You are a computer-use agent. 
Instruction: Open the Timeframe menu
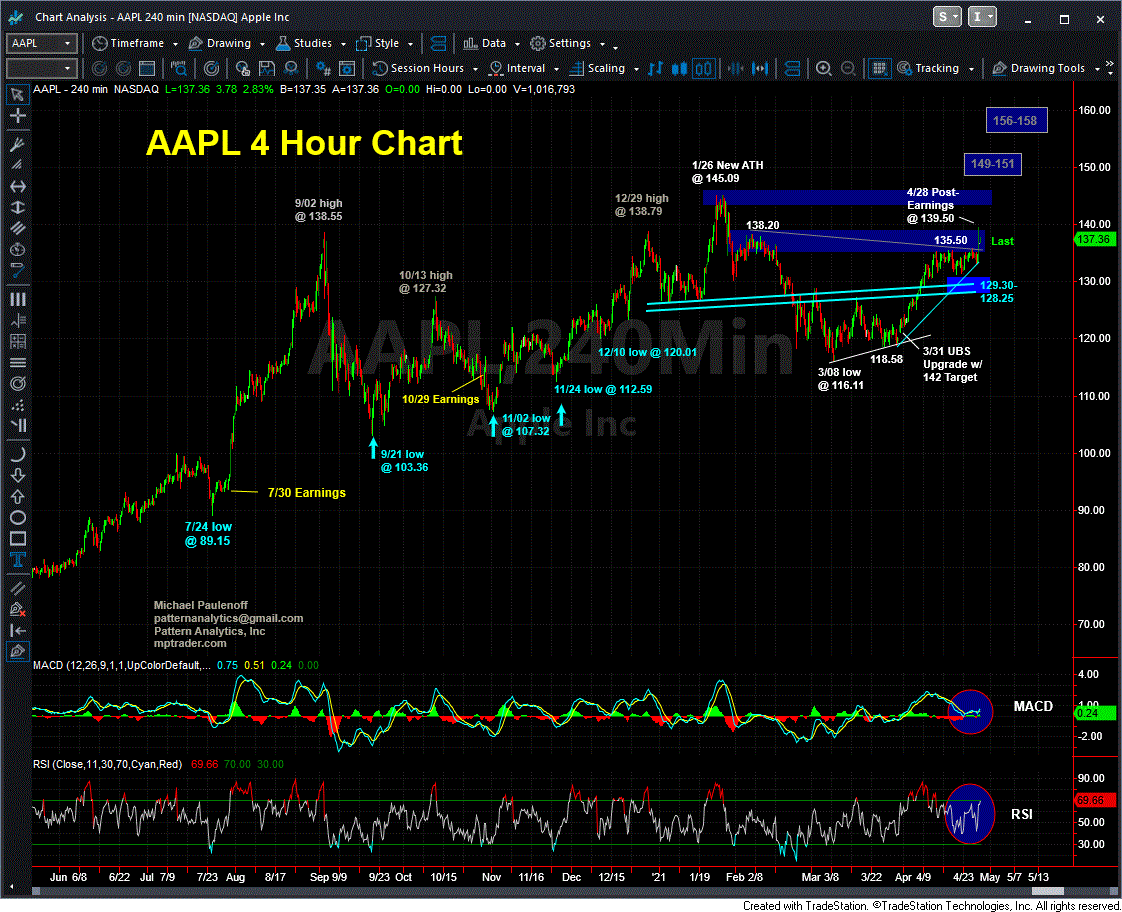coord(135,44)
